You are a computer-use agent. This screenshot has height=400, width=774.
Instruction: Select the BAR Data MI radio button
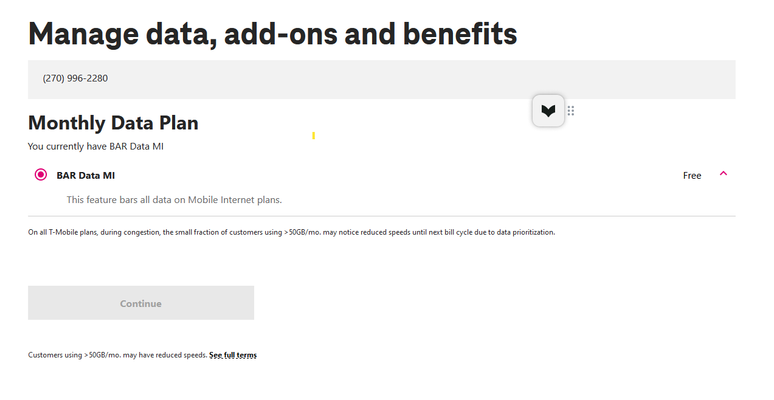pos(40,174)
